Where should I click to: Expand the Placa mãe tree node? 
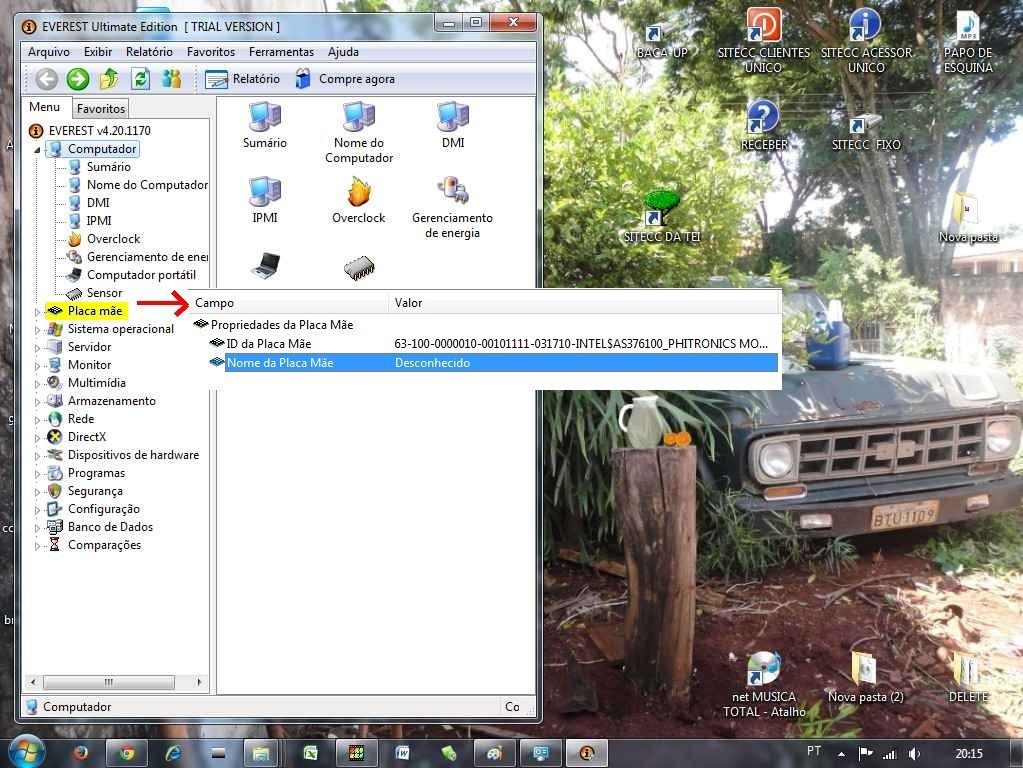coord(38,312)
